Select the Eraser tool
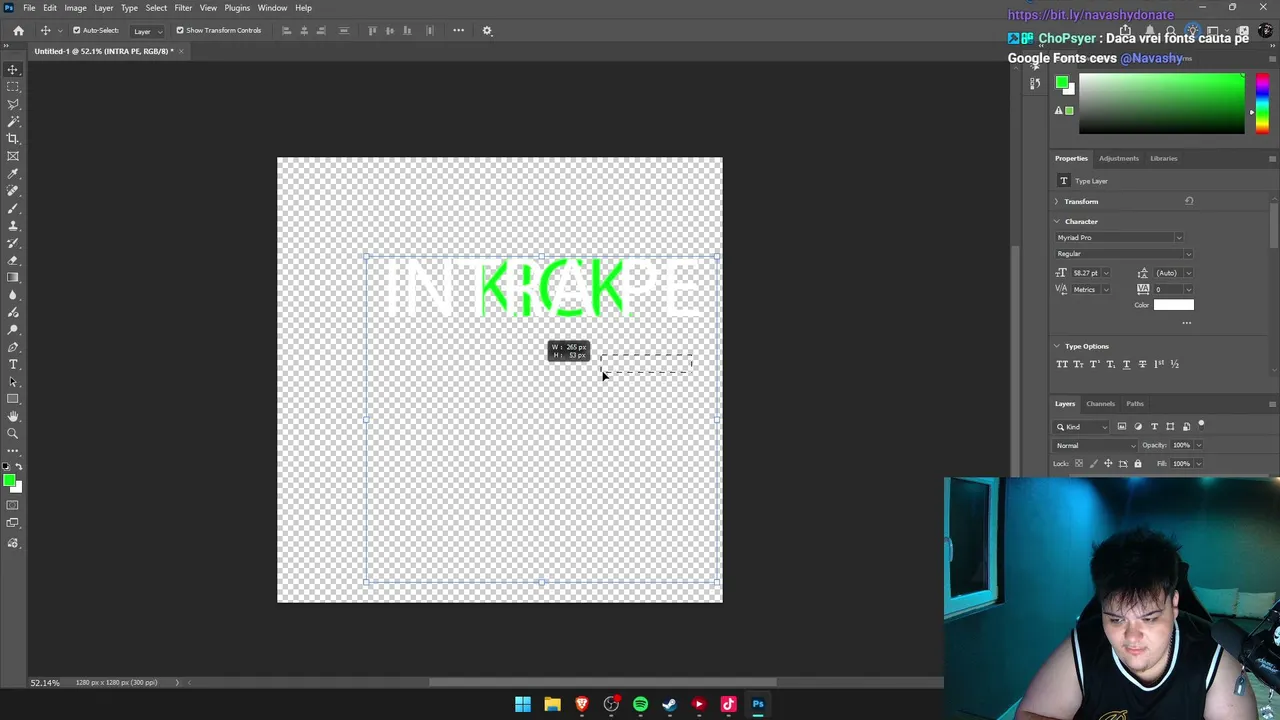 13,260
